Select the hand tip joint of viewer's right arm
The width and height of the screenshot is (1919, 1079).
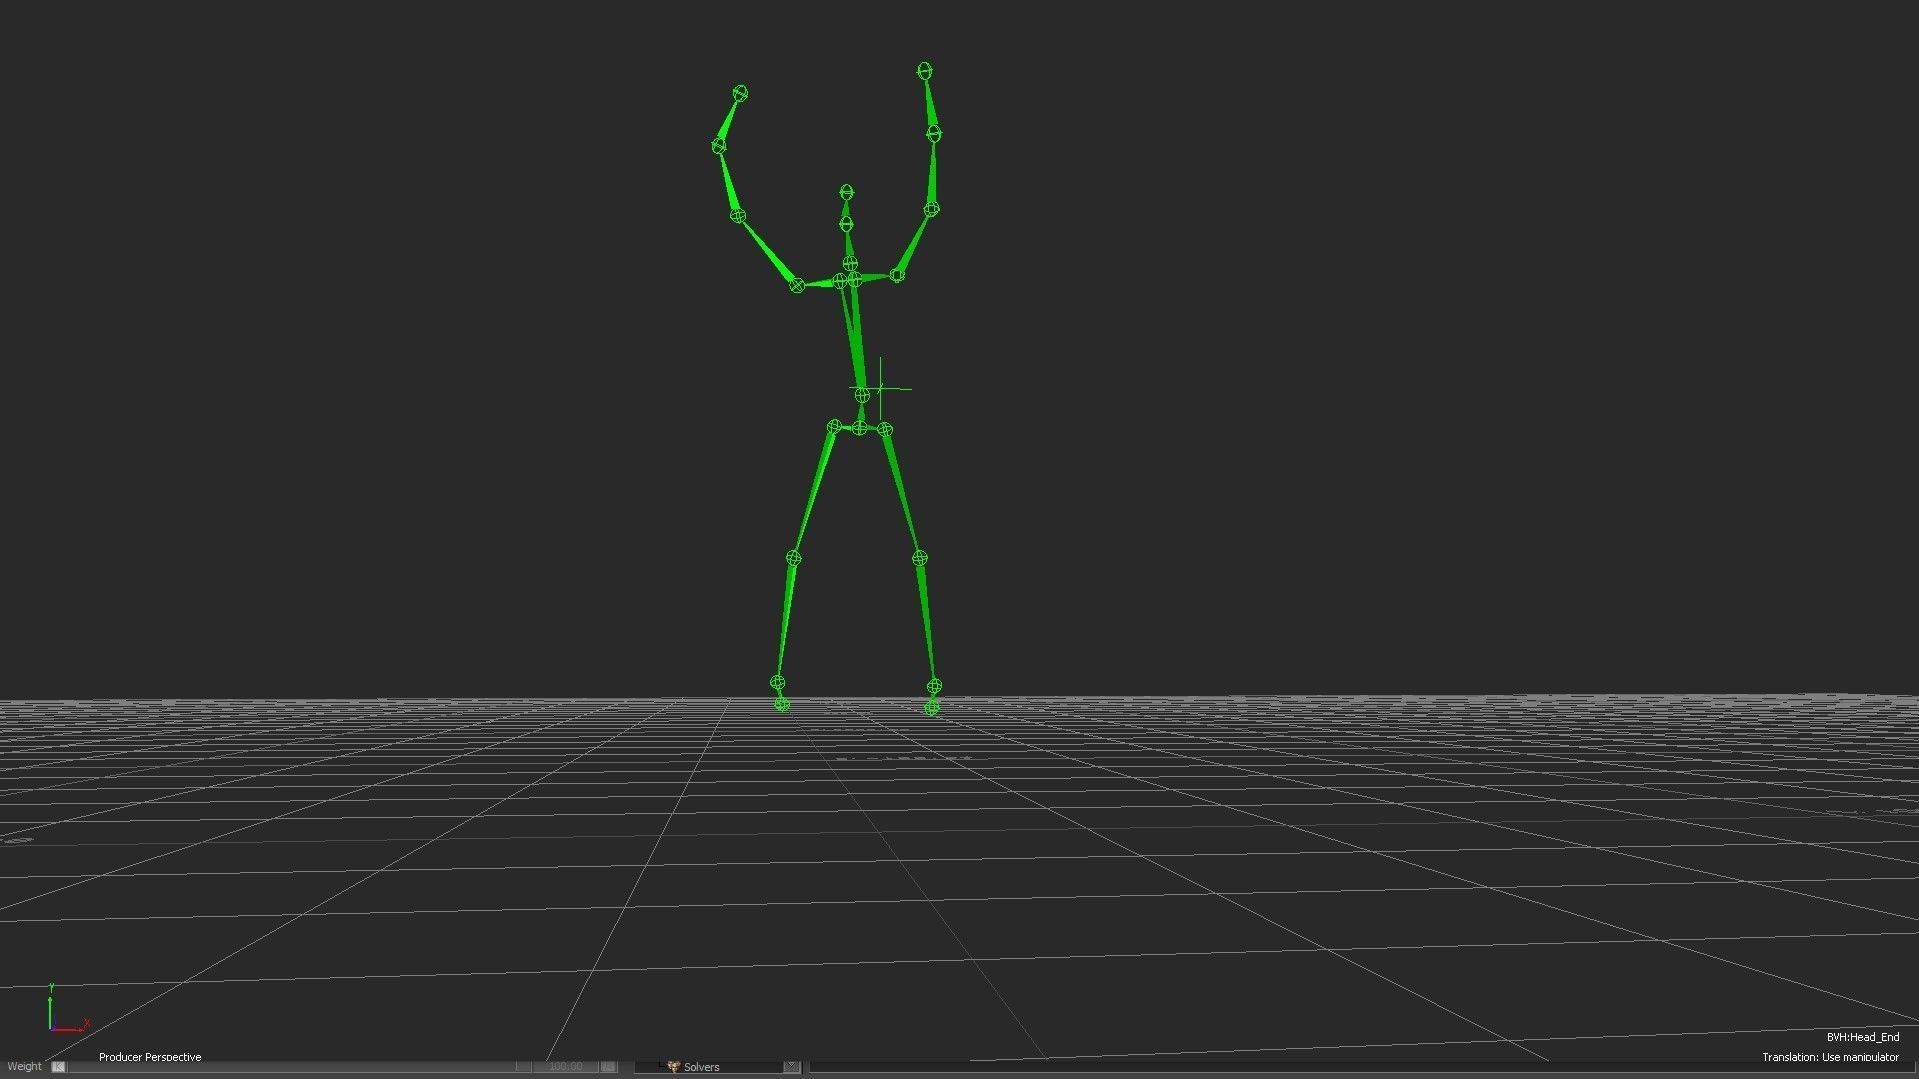point(925,71)
